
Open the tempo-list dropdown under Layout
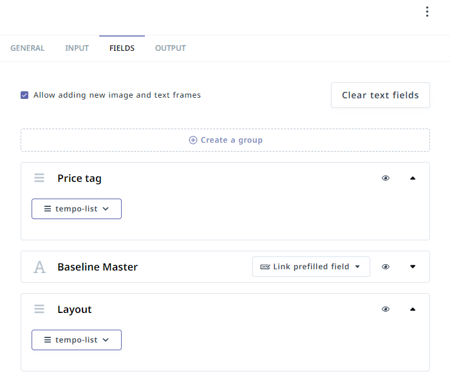pos(76,340)
